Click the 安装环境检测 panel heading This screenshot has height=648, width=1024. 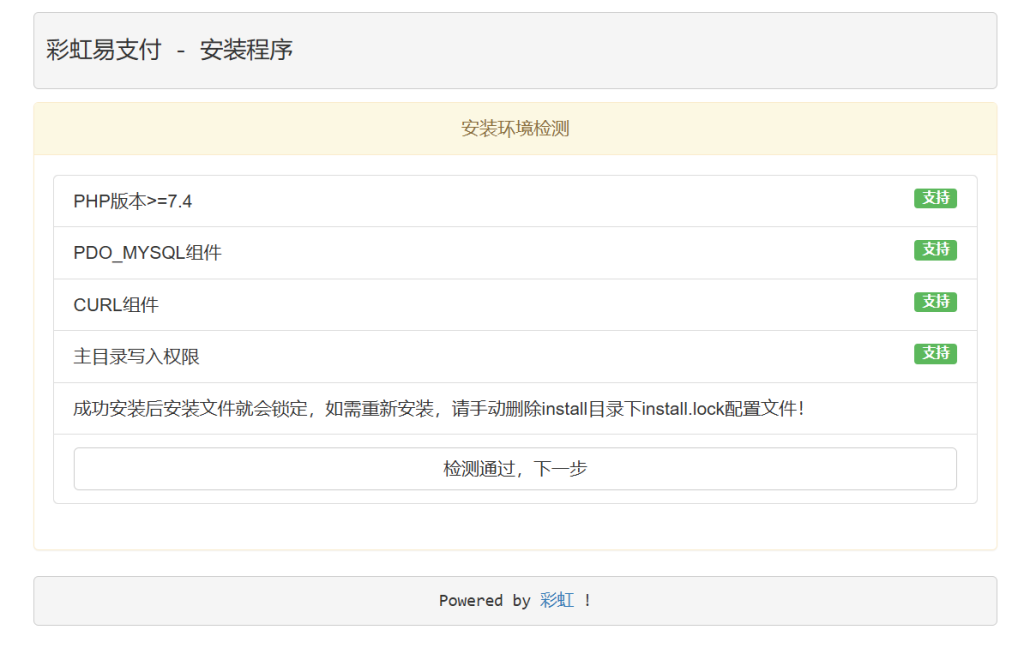pyautogui.click(x=514, y=129)
